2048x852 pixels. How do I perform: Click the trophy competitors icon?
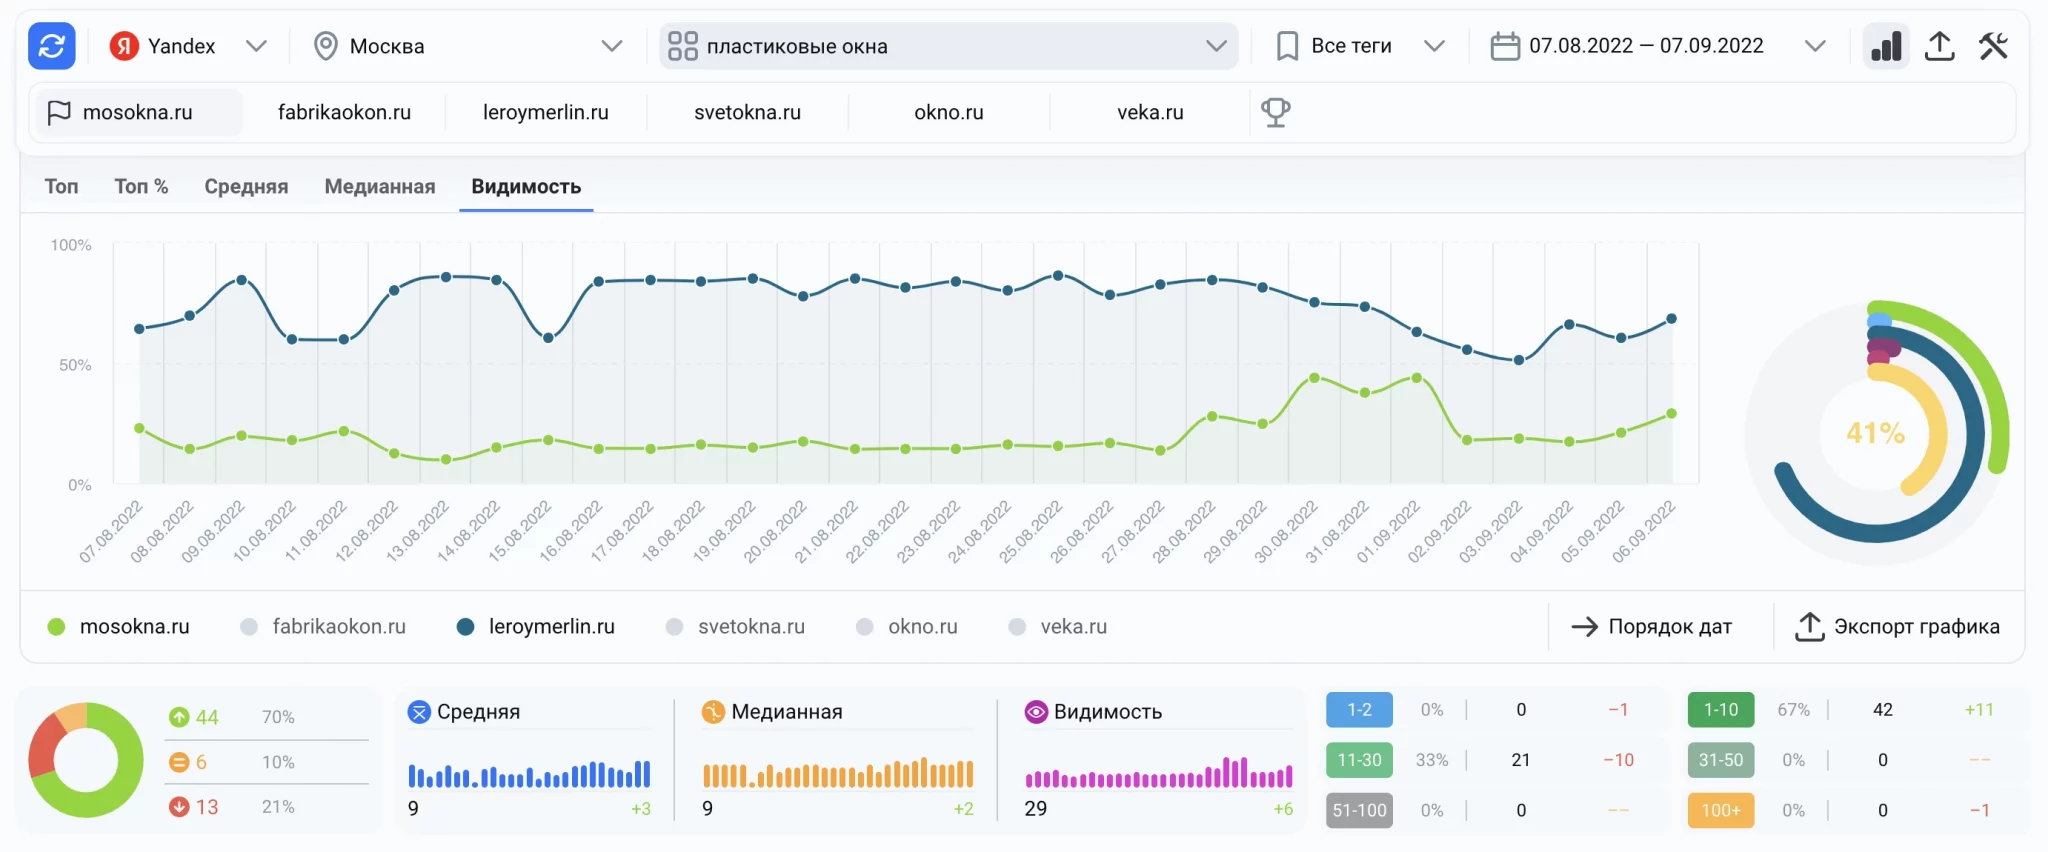[1275, 112]
